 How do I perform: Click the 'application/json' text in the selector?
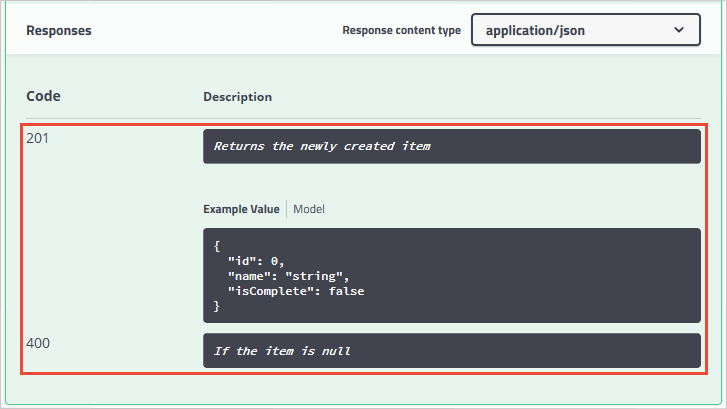click(x=535, y=31)
